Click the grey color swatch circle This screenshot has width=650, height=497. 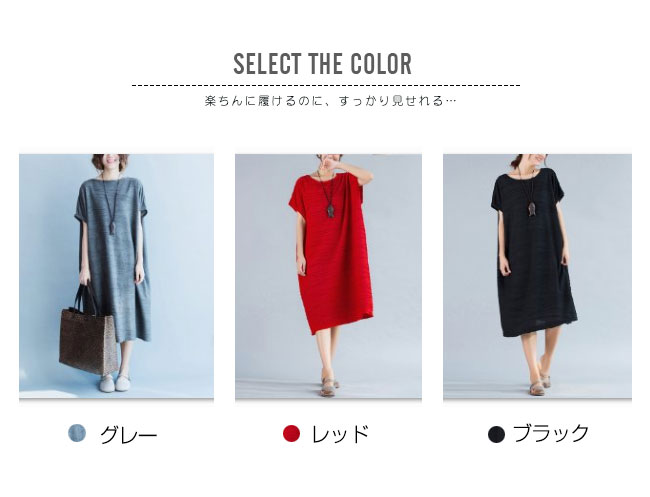(77, 433)
